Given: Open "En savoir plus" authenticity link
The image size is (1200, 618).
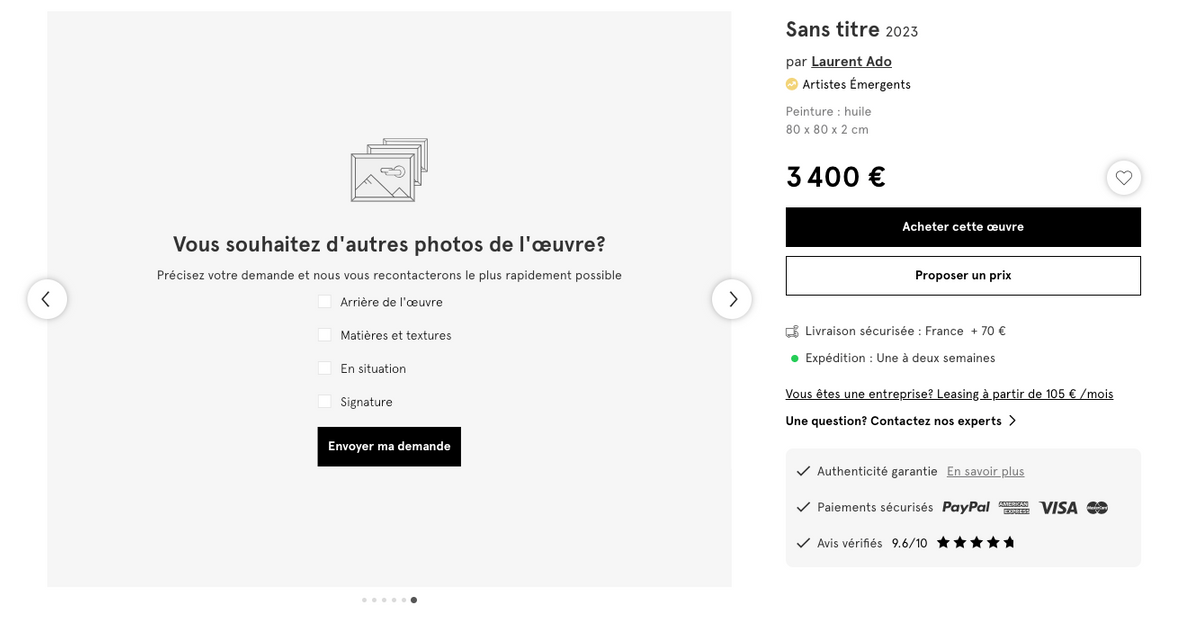Looking at the screenshot, I should tap(985, 472).
